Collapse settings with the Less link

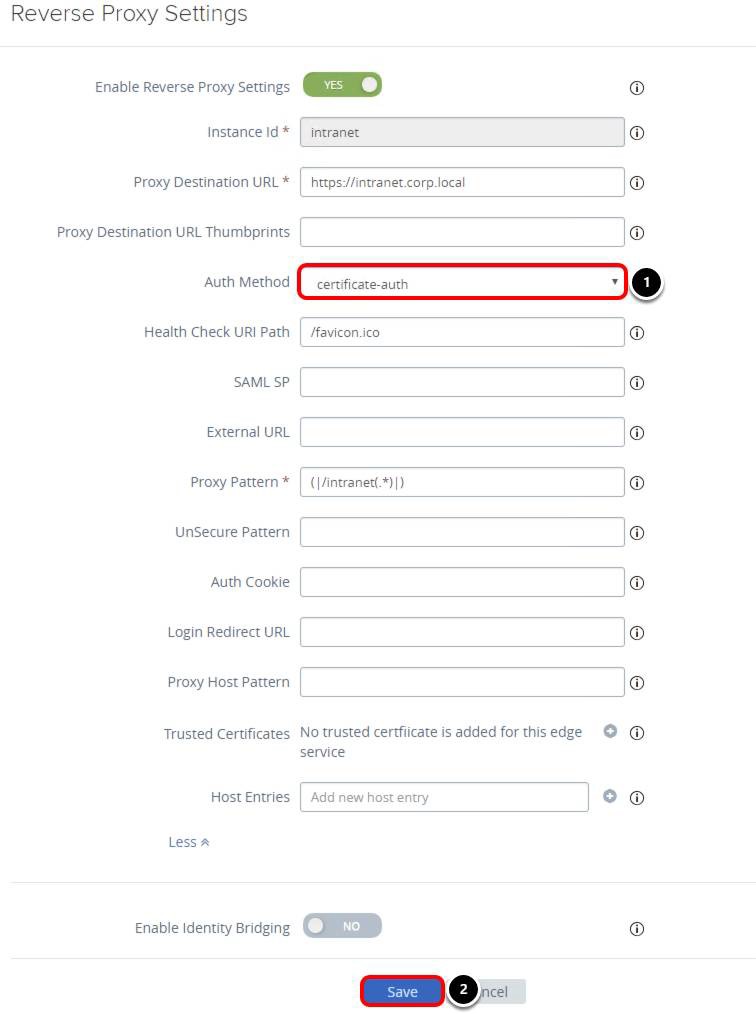(188, 842)
